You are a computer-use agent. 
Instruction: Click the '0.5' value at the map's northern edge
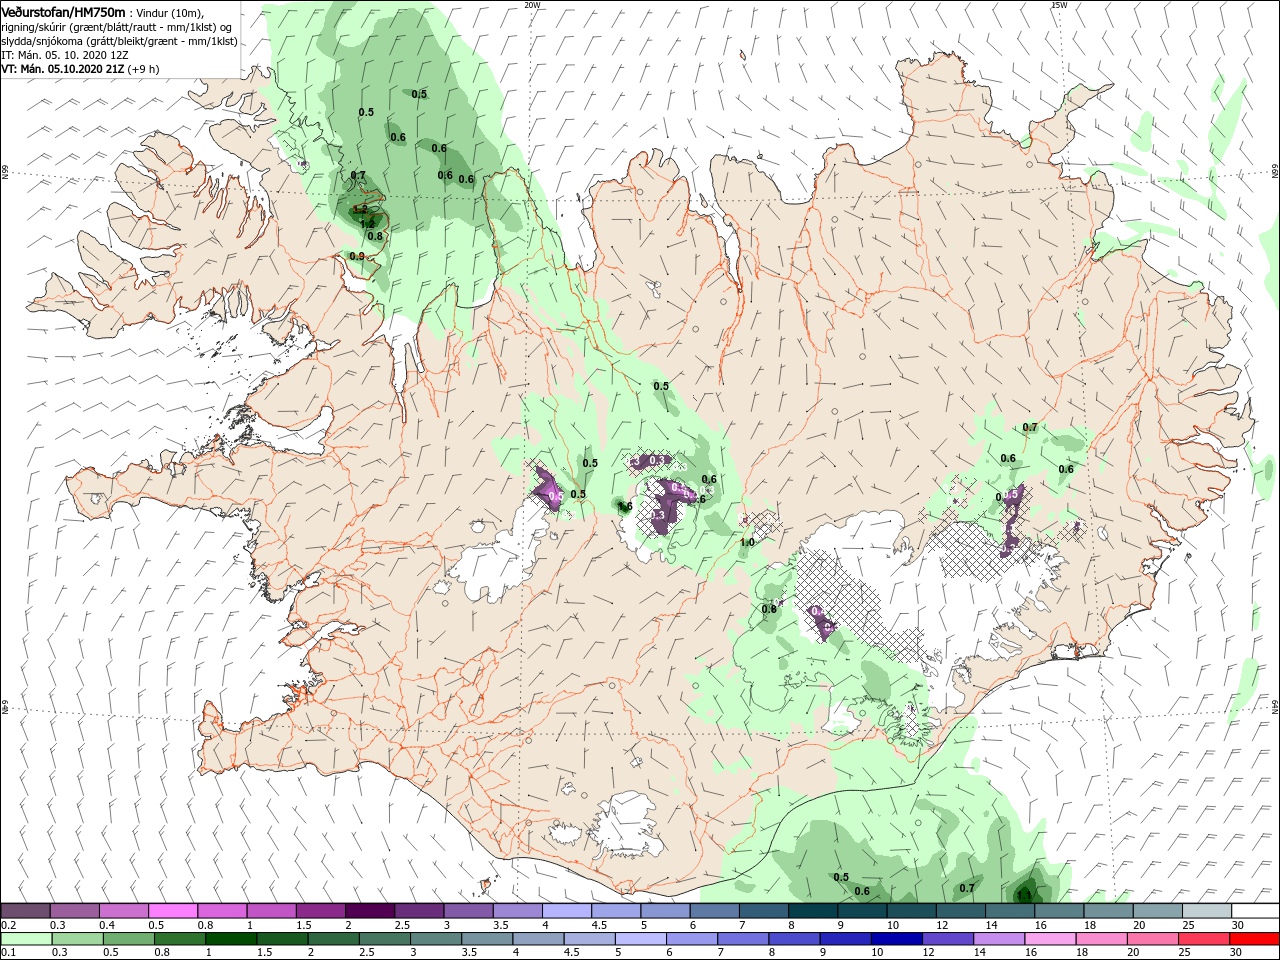click(419, 94)
